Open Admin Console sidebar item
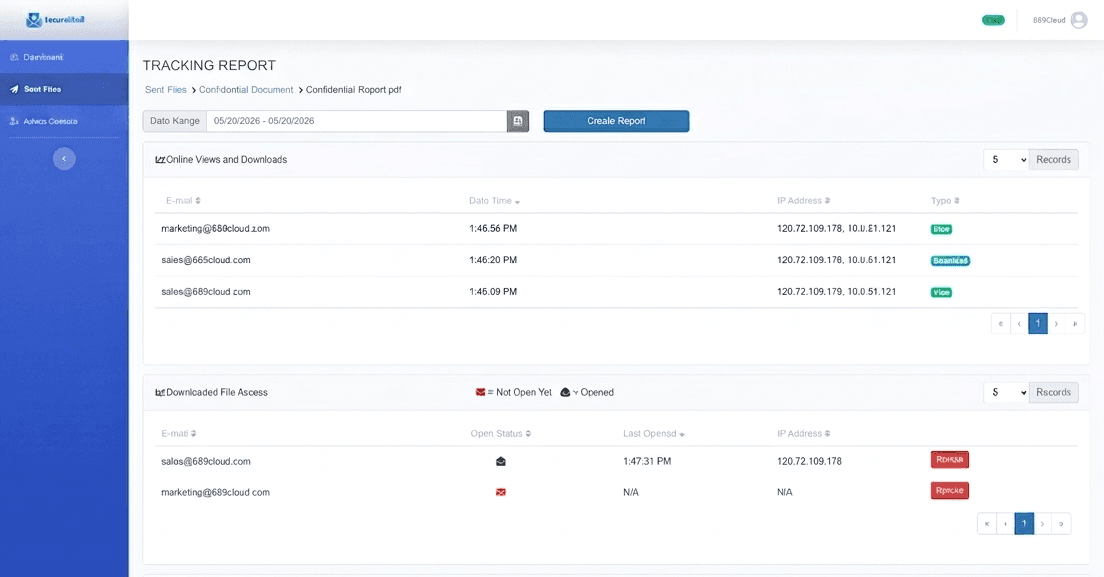This screenshot has height=577, width=1104. 64,121
